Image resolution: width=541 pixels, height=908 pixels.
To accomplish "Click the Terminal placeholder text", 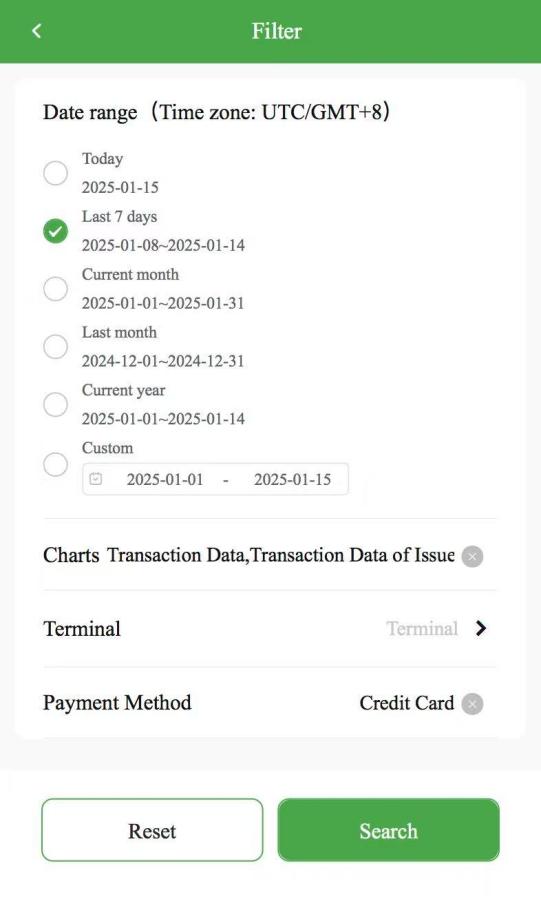I will 422,628.
